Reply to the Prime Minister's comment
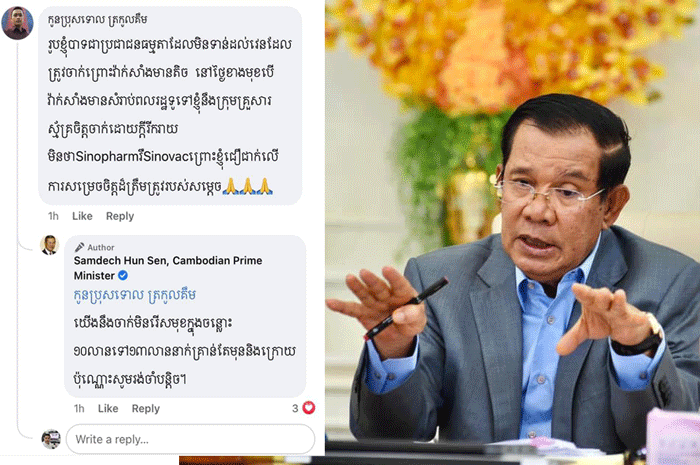 coord(146,408)
